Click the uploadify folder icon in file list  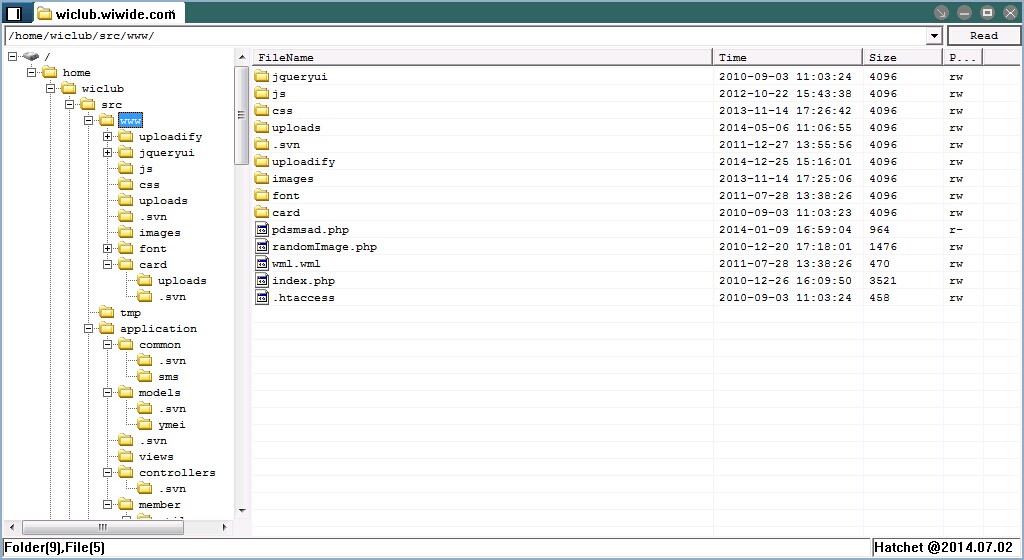click(x=262, y=161)
